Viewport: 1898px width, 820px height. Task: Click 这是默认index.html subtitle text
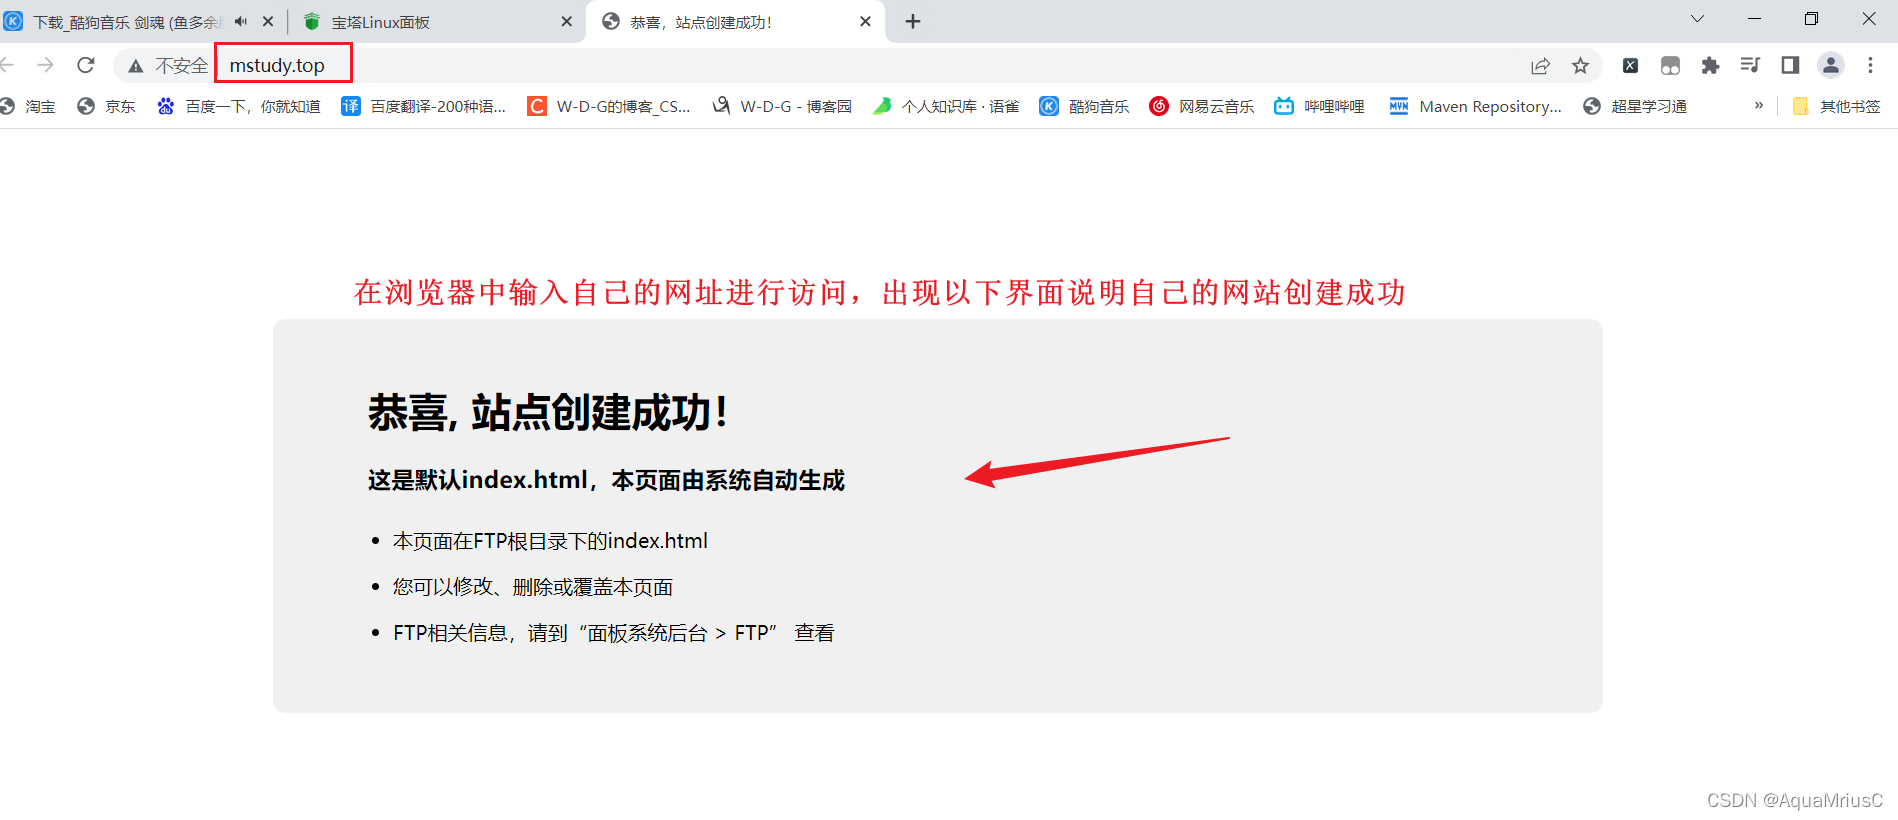pyautogui.click(x=606, y=480)
